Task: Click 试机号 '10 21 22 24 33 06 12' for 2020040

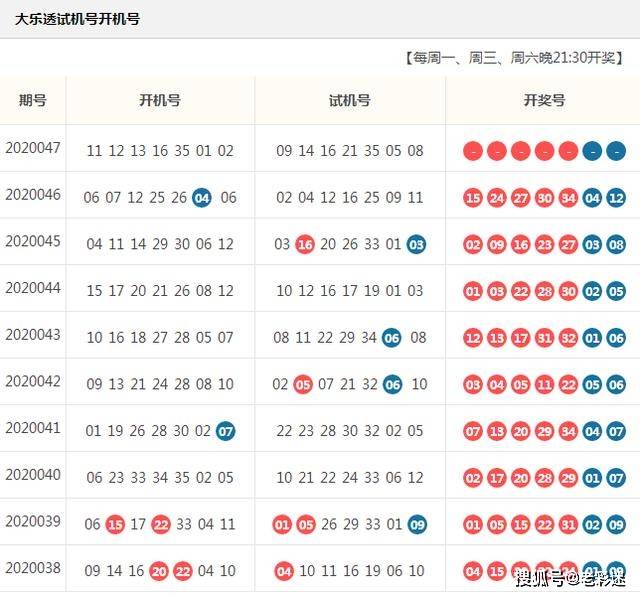Action: (x=350, y=478)
